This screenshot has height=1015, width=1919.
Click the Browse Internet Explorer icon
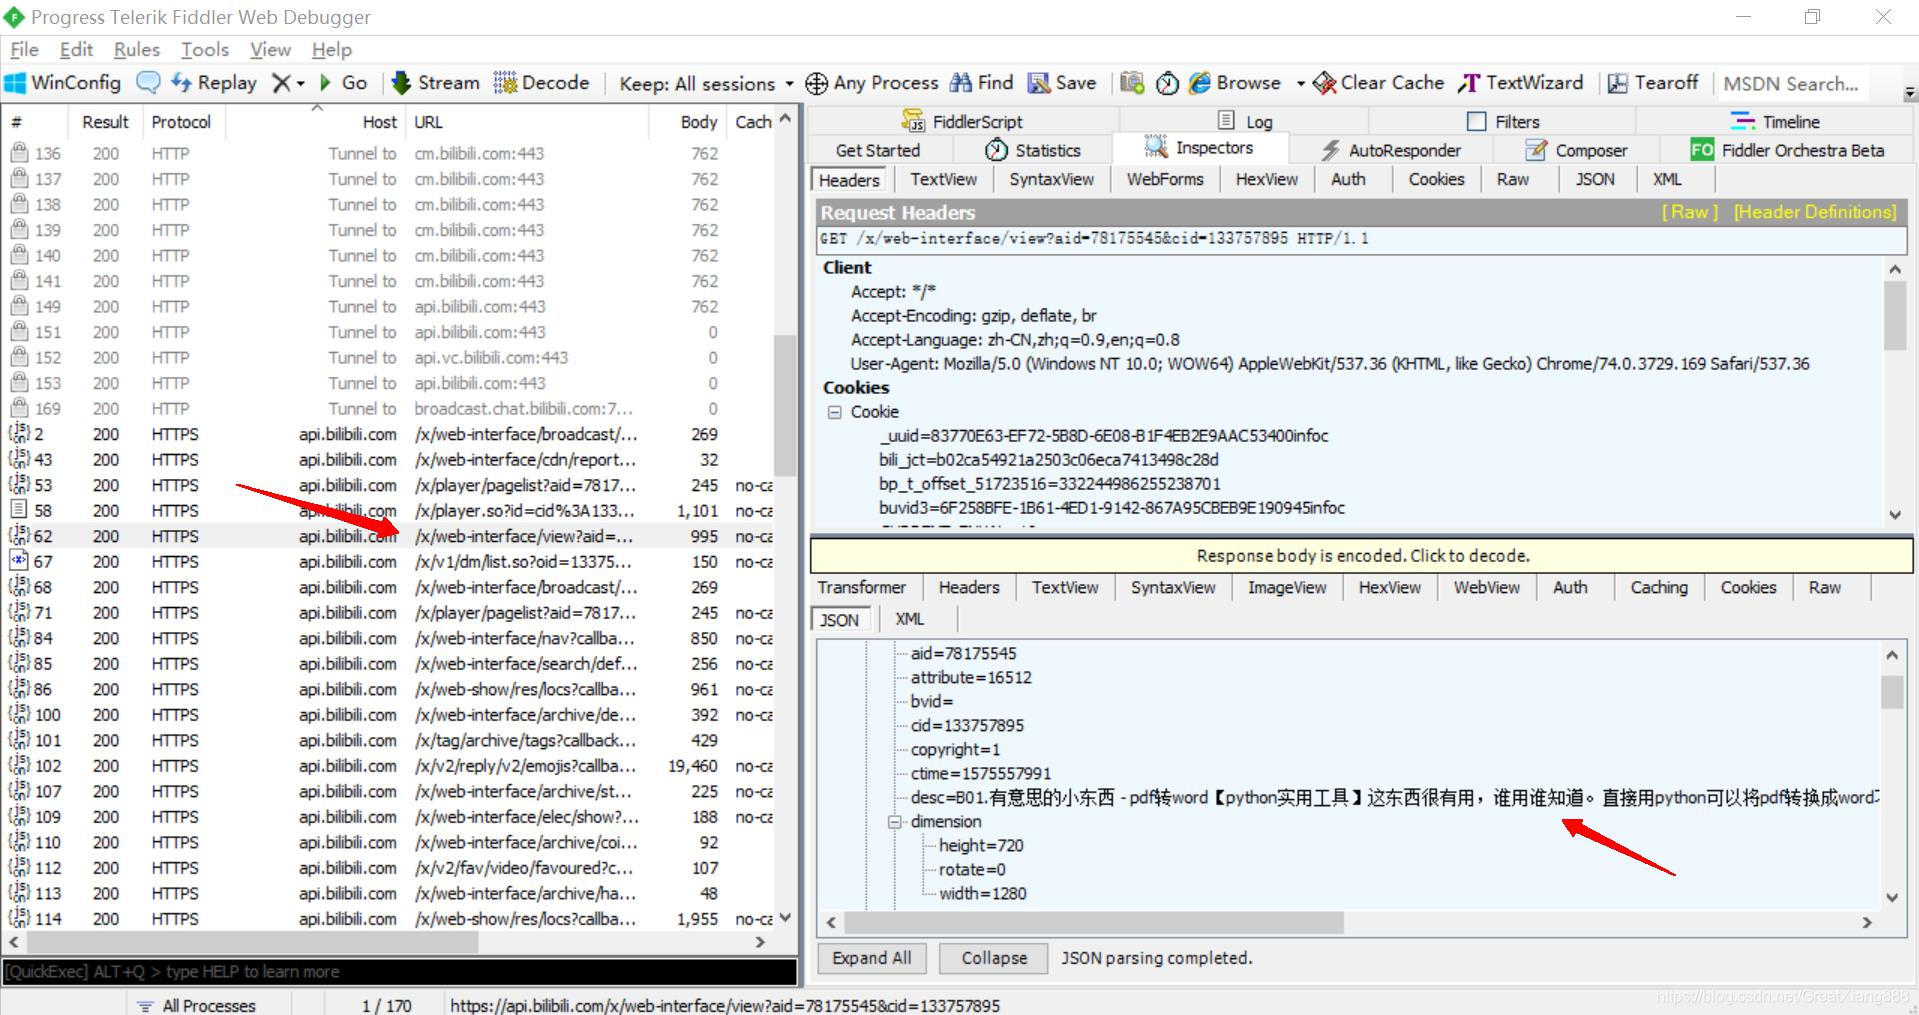[1200, 83]
